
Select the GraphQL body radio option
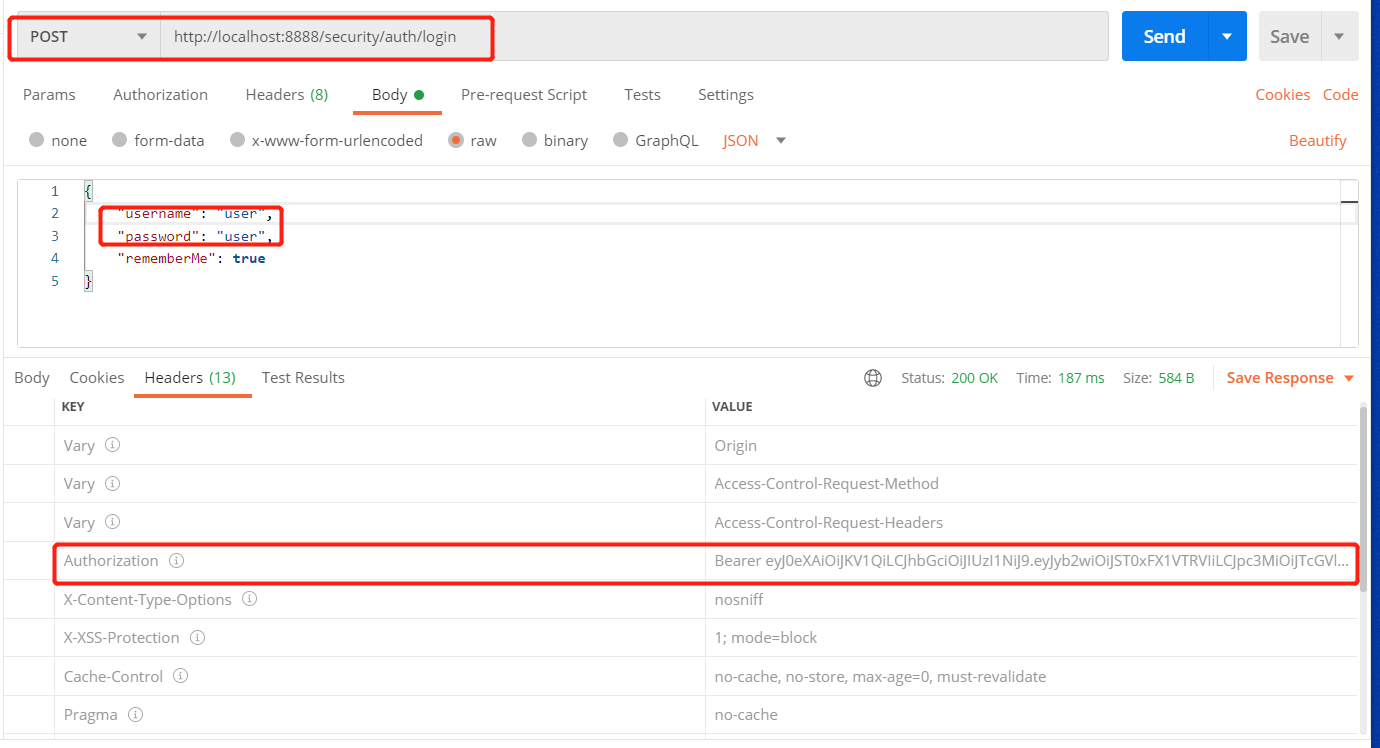coord(620,140)
